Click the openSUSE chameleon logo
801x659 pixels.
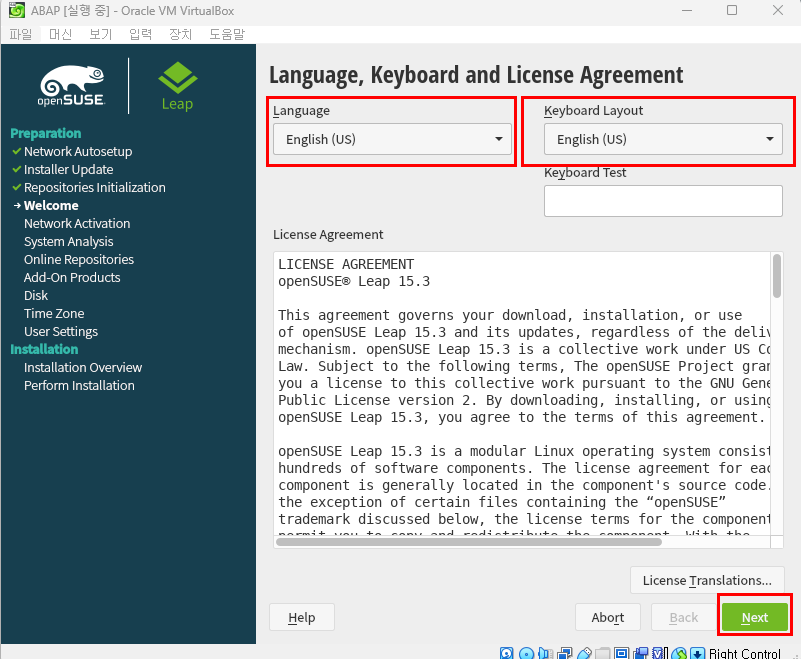click(x=72, y=85)
